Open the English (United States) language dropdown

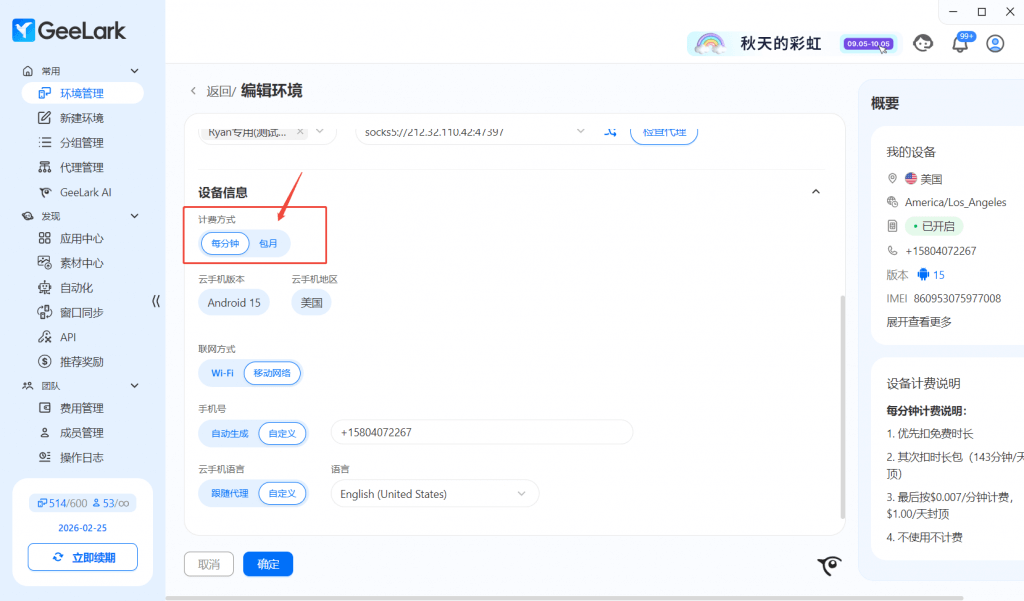[x=434, y=494]
